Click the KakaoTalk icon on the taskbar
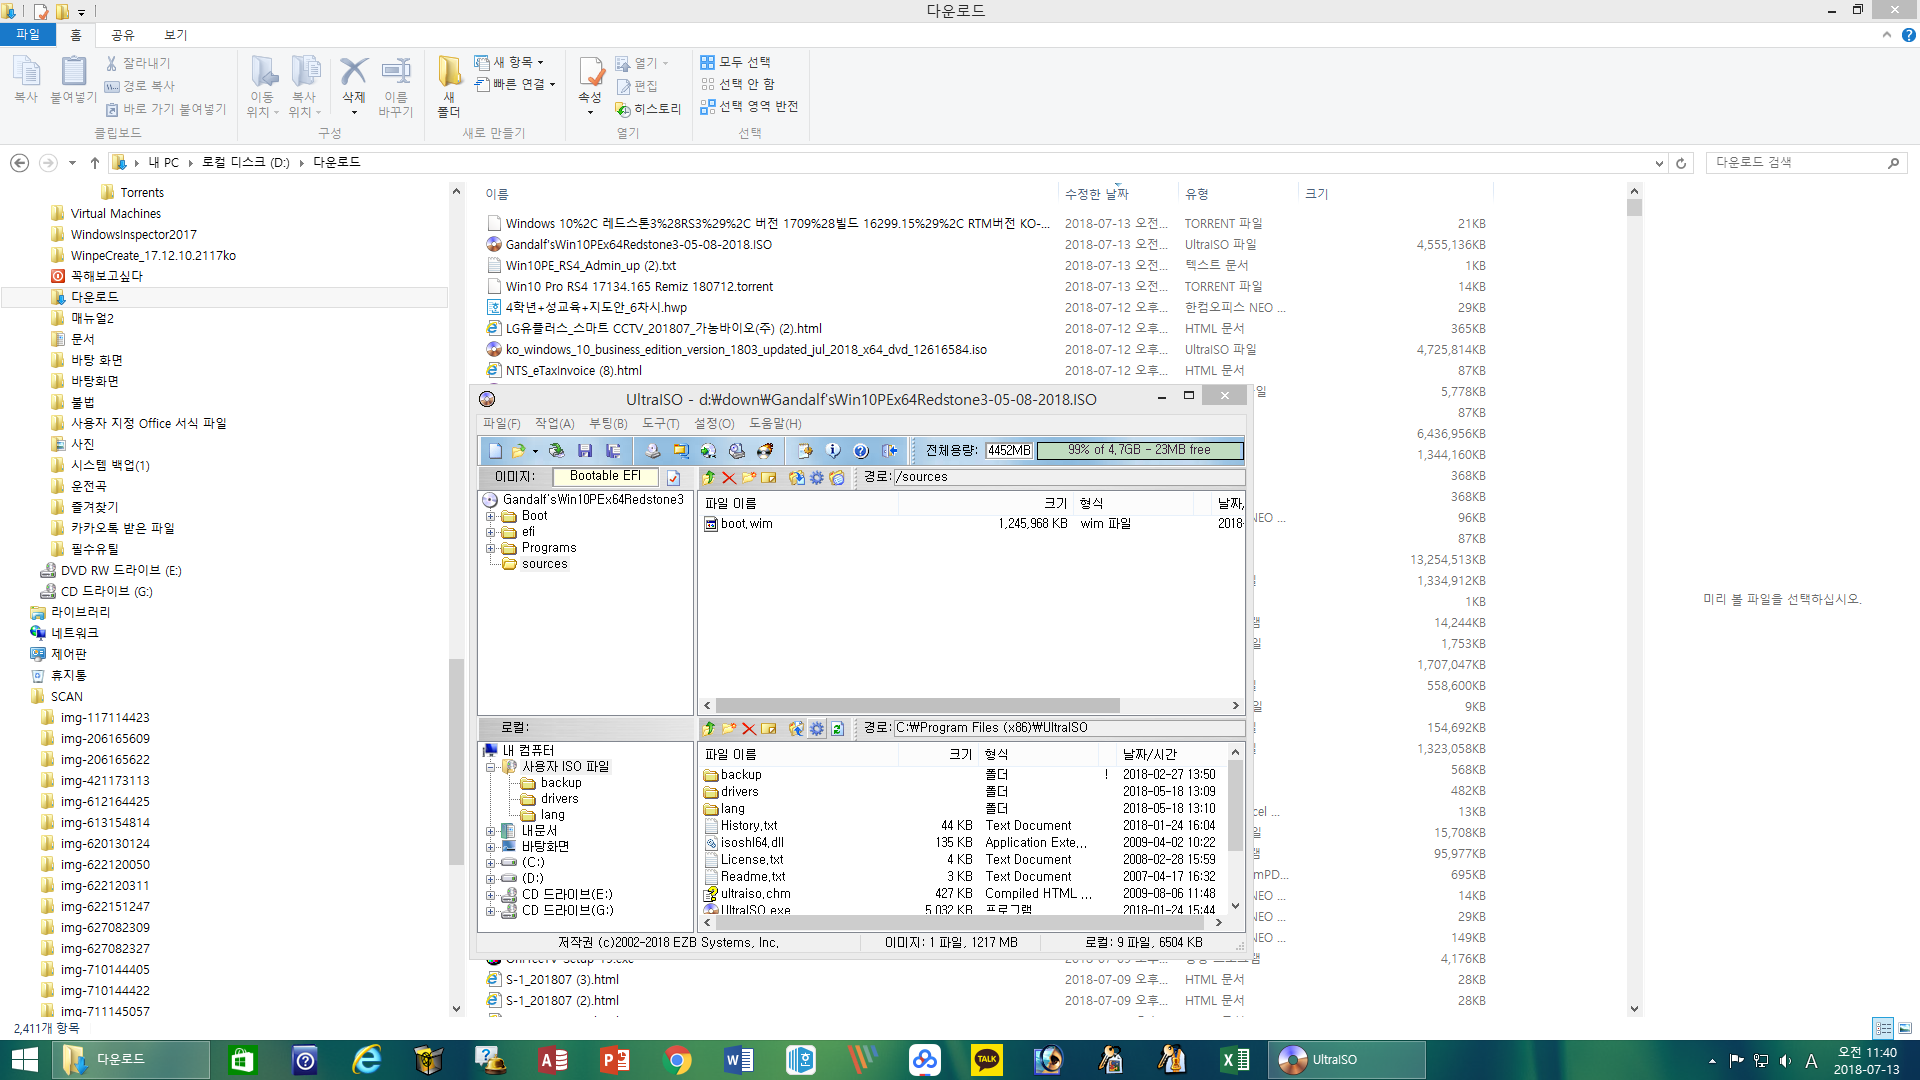 point(987,1060)
